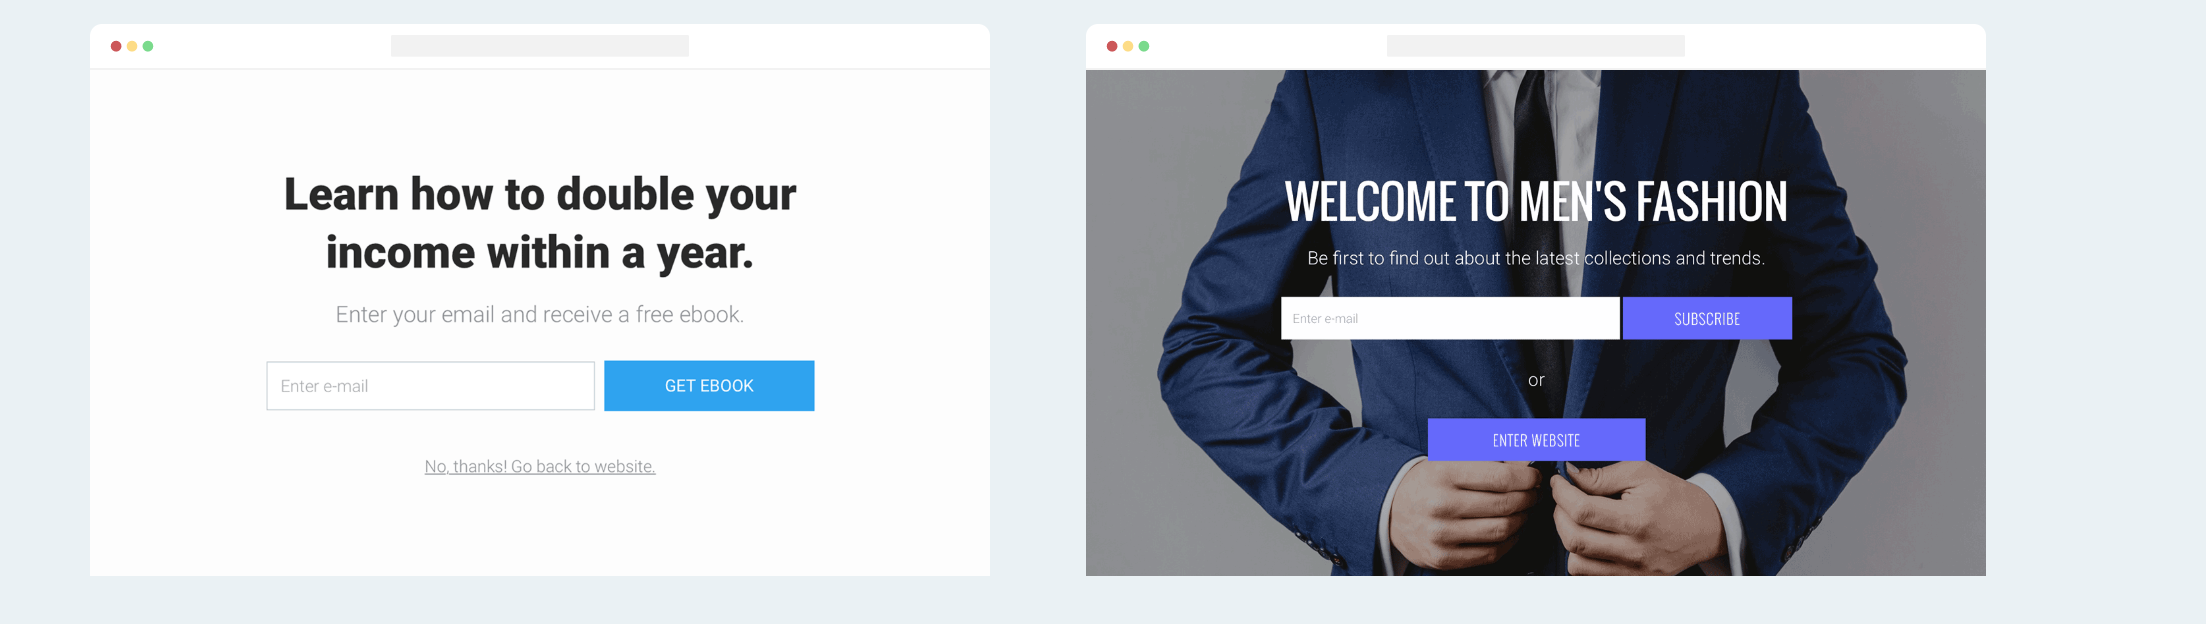
Task: Click the yellow dot in left window
Action: (x=132, y=46)
